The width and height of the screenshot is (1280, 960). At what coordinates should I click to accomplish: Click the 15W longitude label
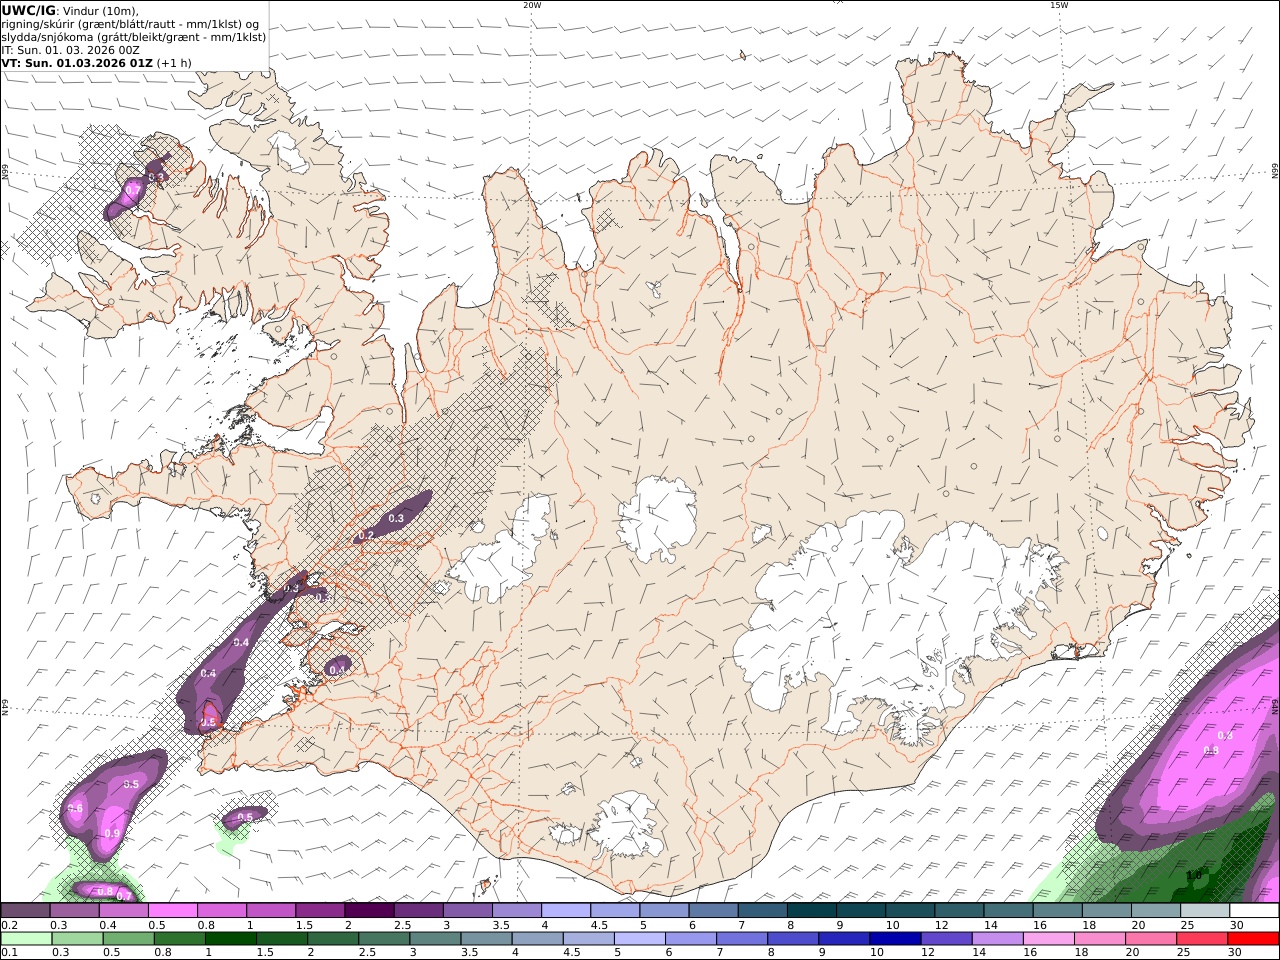pos(1058,5)
